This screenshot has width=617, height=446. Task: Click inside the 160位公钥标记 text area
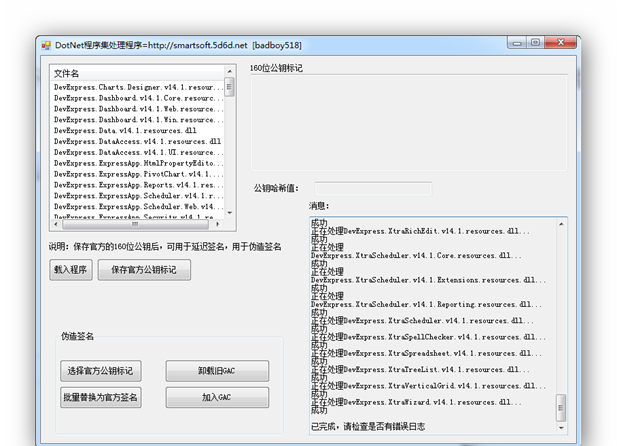point(409,122)
